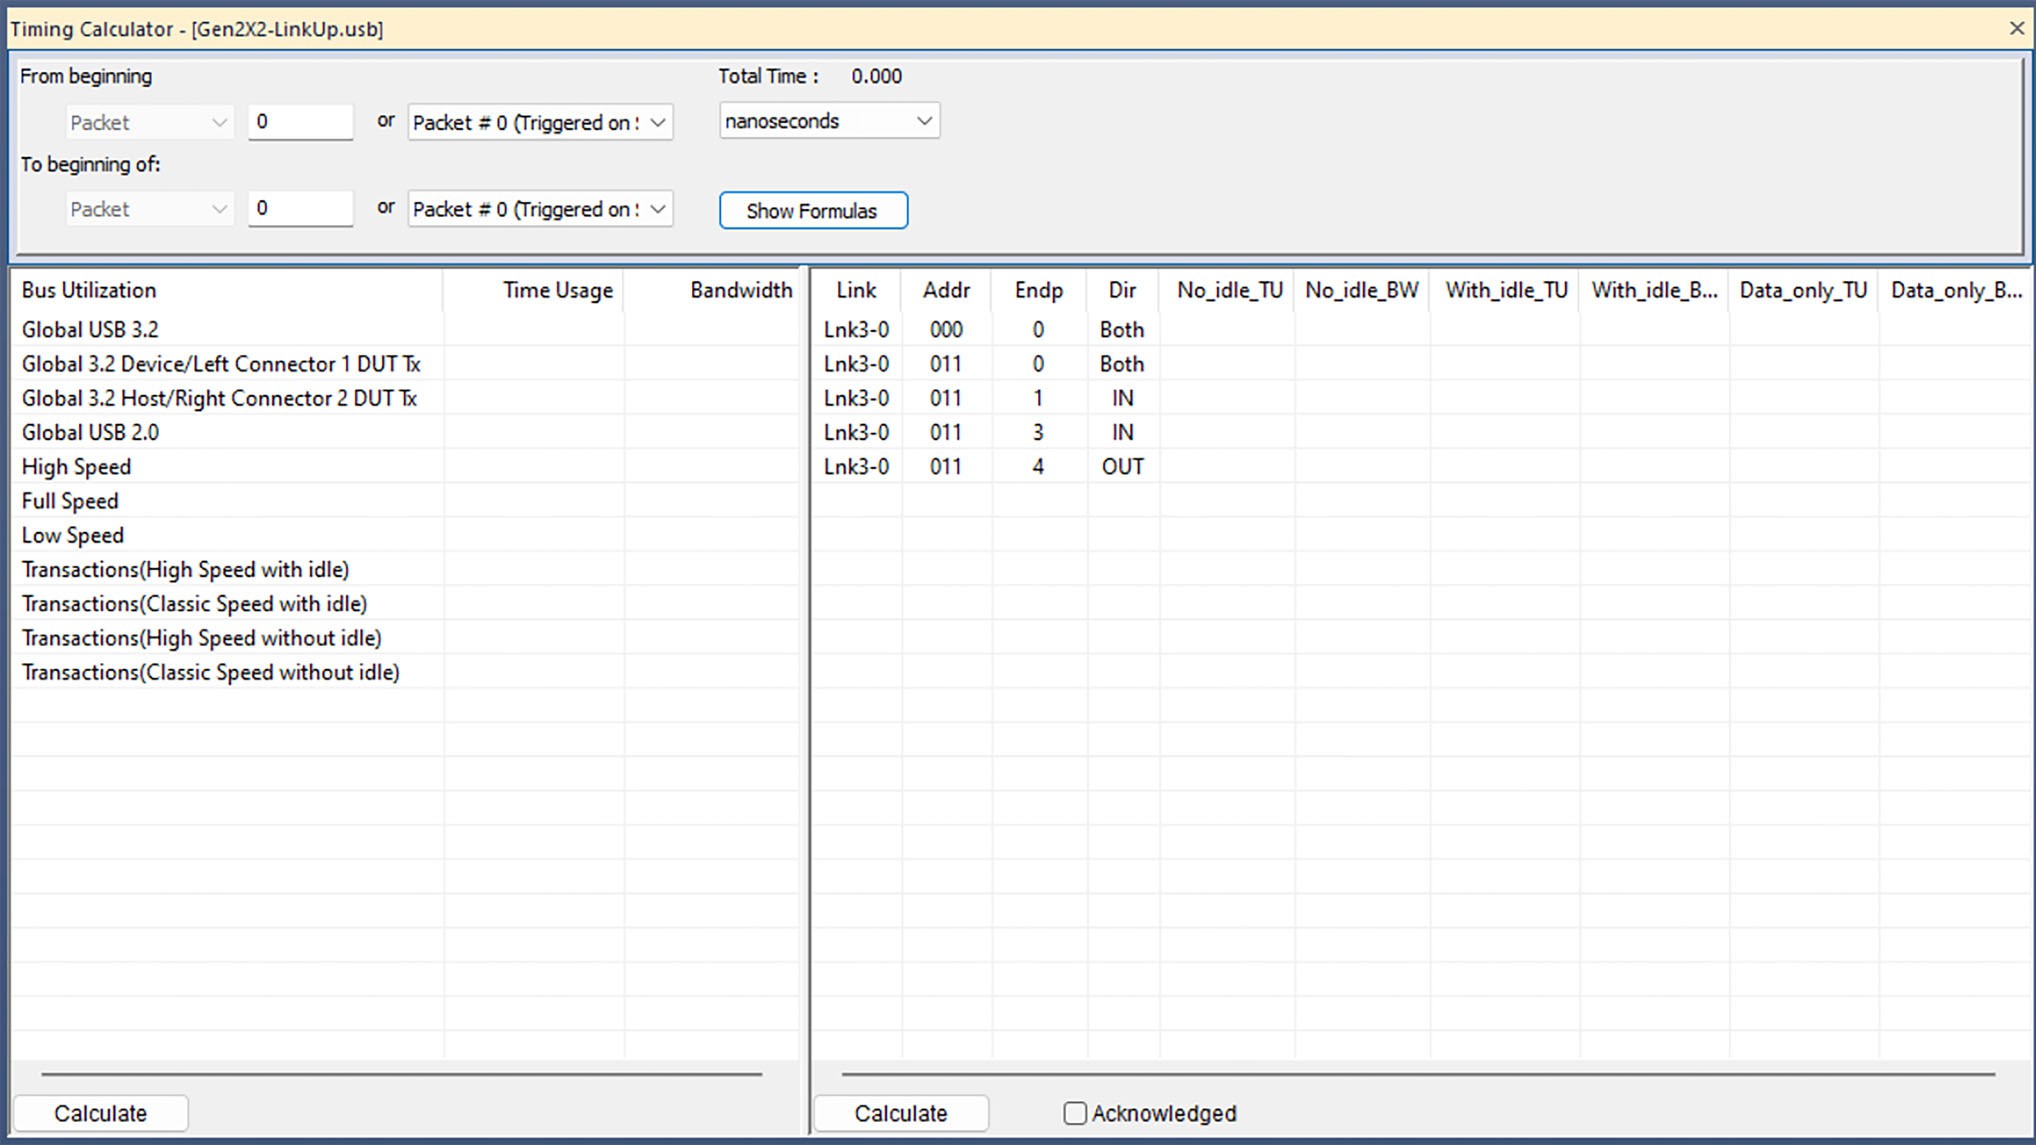
Task: Click the From beginning packet number field
Action: tap(300, 122)
